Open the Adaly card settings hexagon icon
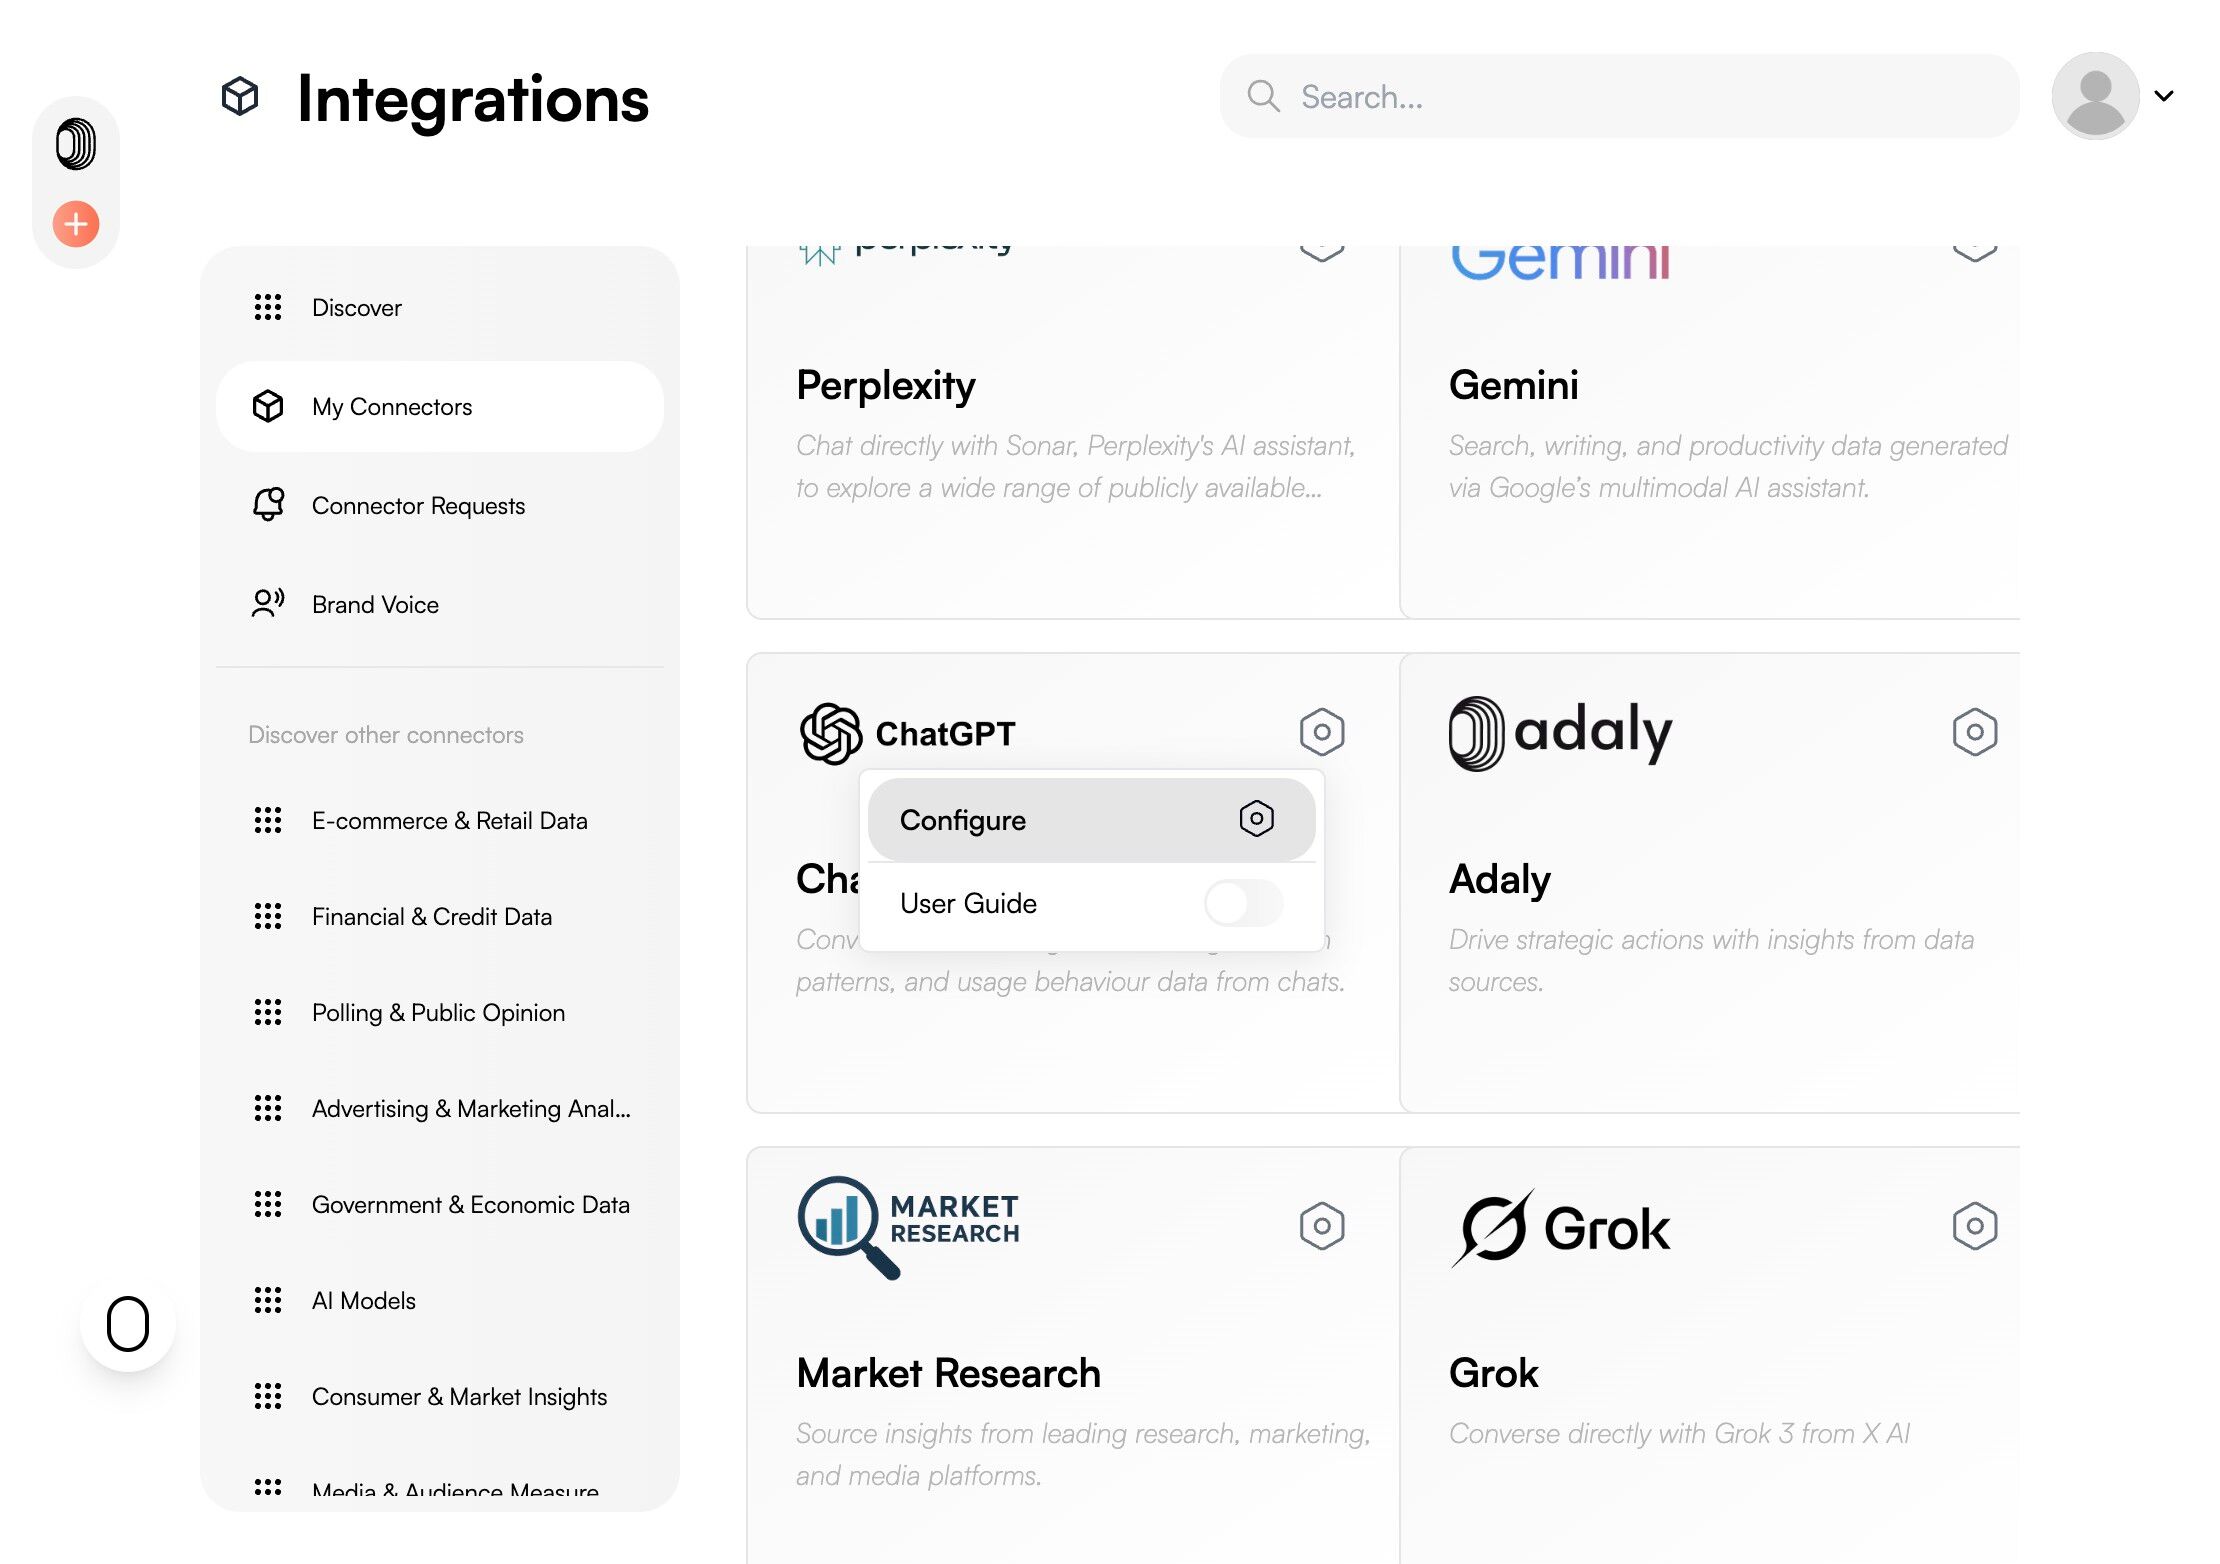The width and height of the screenshot is (2220, 1564). tap(1974, 732)
